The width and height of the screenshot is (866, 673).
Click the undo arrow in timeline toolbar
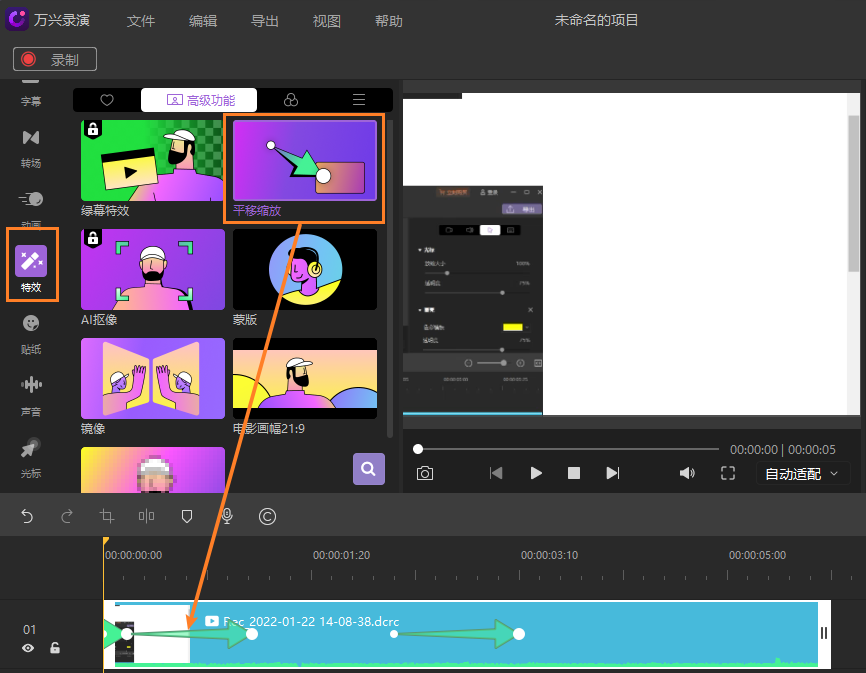coord(27,516)
